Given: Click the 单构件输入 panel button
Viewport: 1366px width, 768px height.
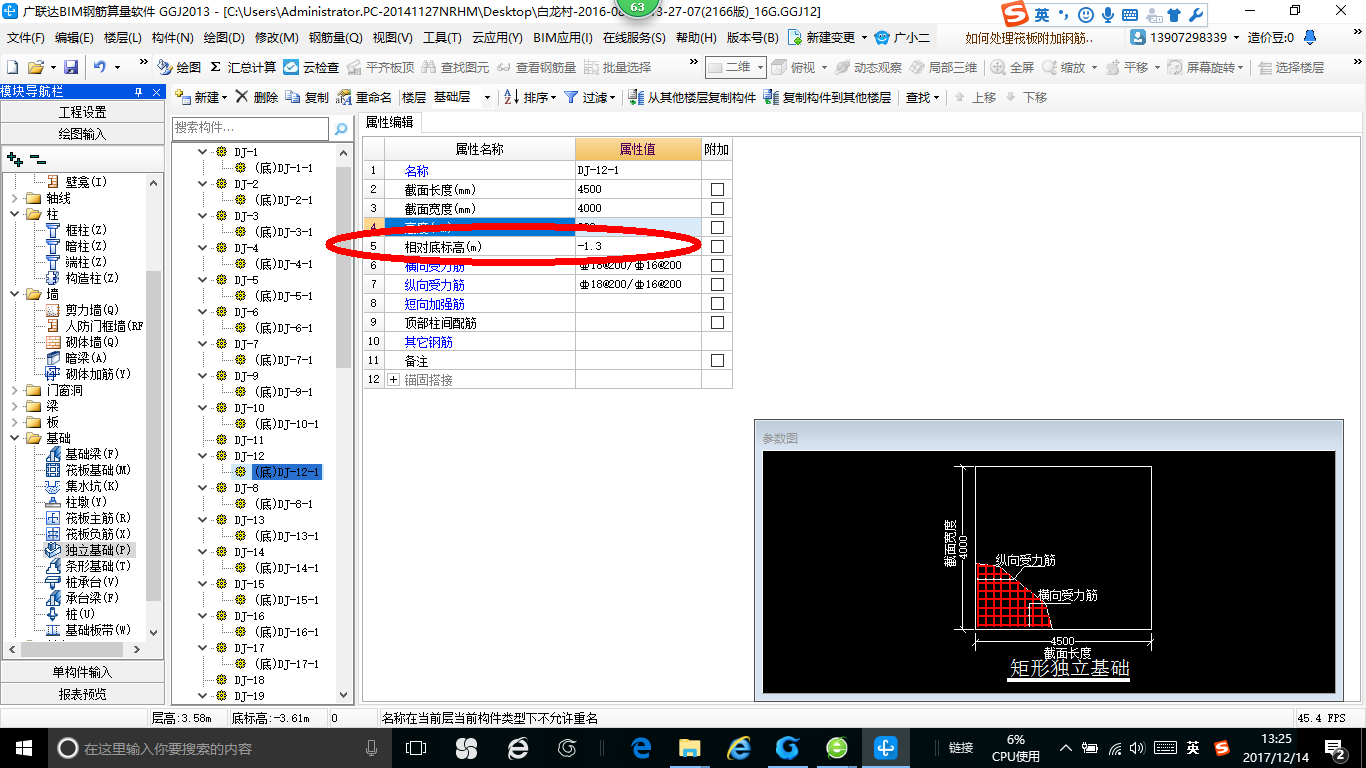Looking at the screenshot, I should [x=82, y=672].
